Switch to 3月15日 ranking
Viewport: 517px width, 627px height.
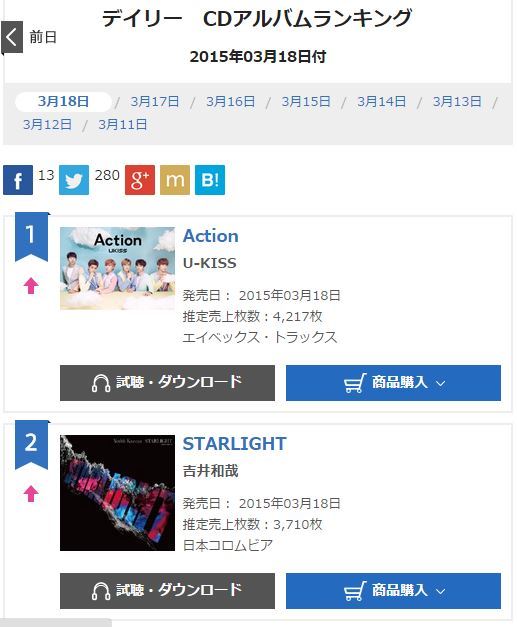[x=306, y=102]
